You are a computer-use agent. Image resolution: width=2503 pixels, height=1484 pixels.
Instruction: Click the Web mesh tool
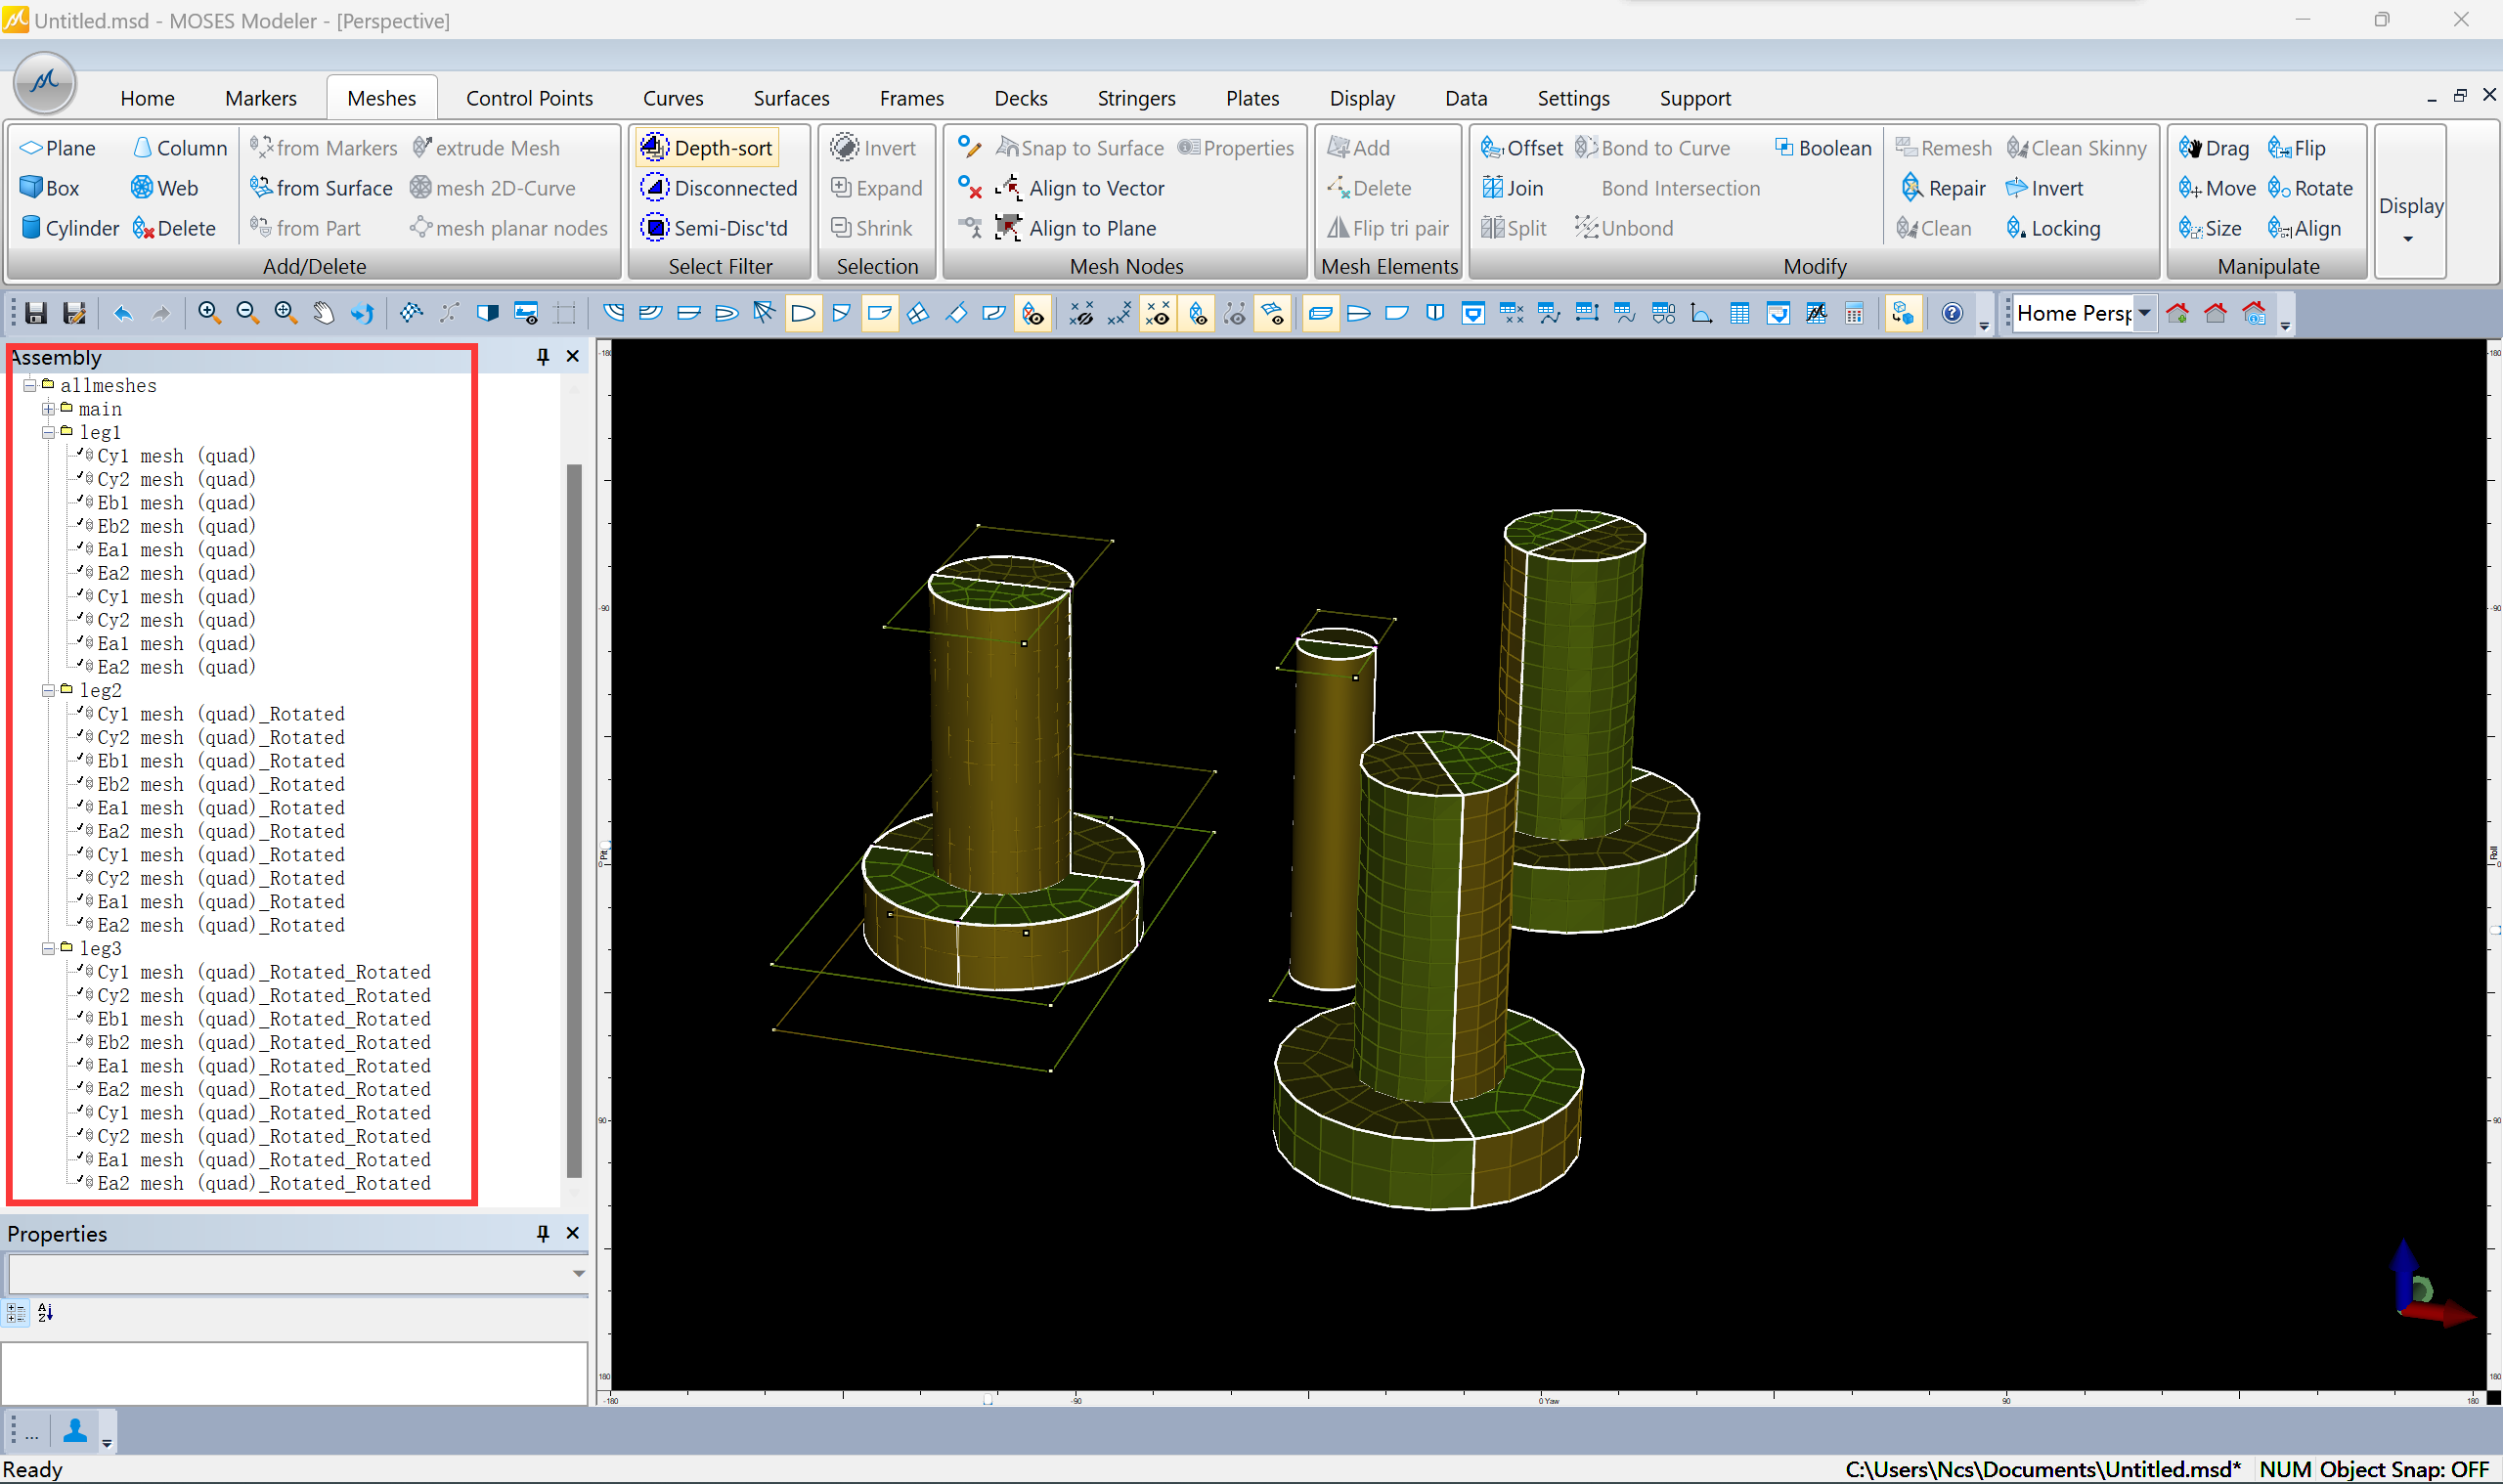(x=164, y=188)
